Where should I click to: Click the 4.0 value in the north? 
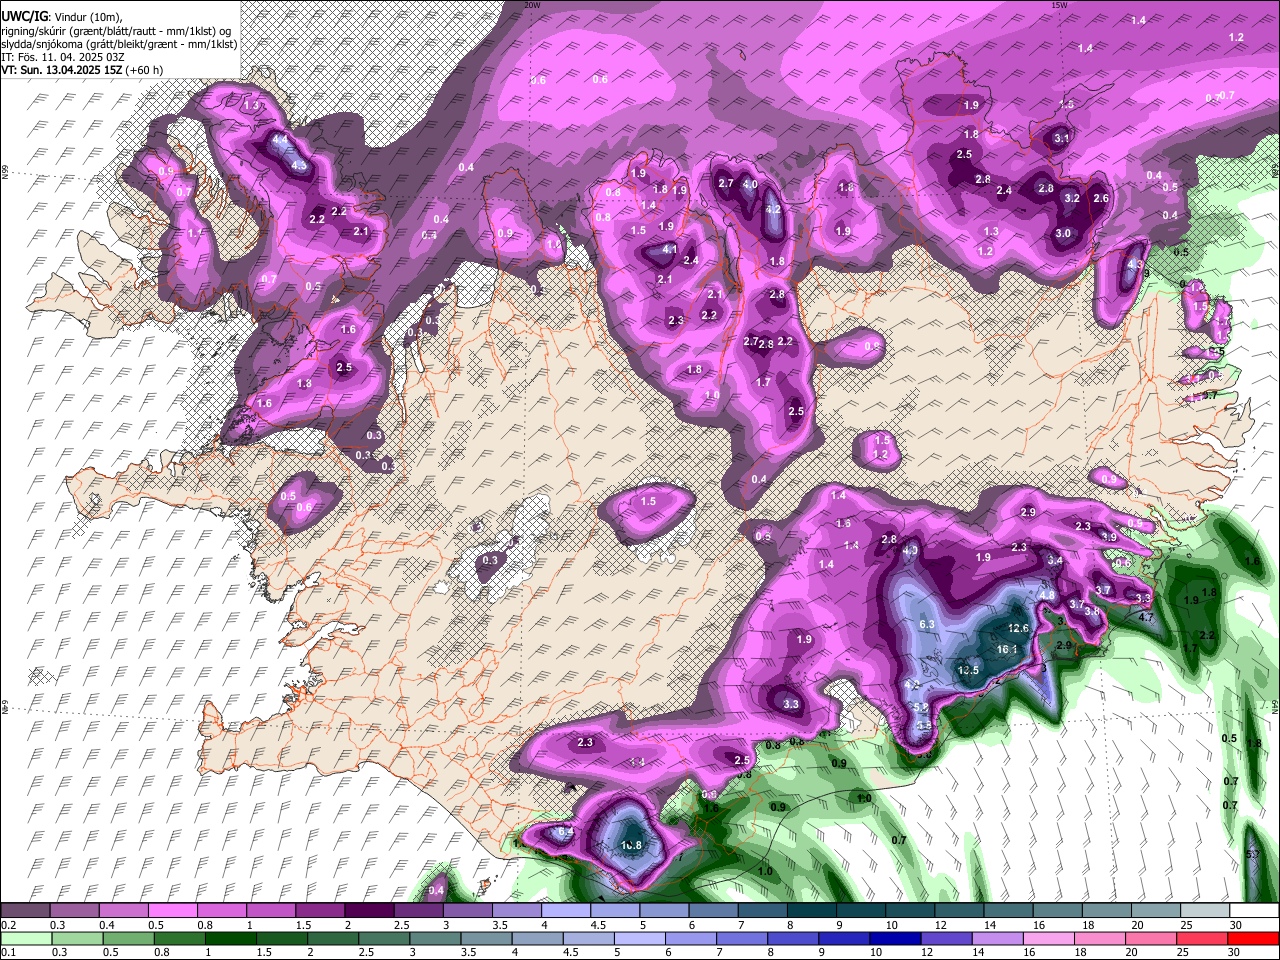749,185
